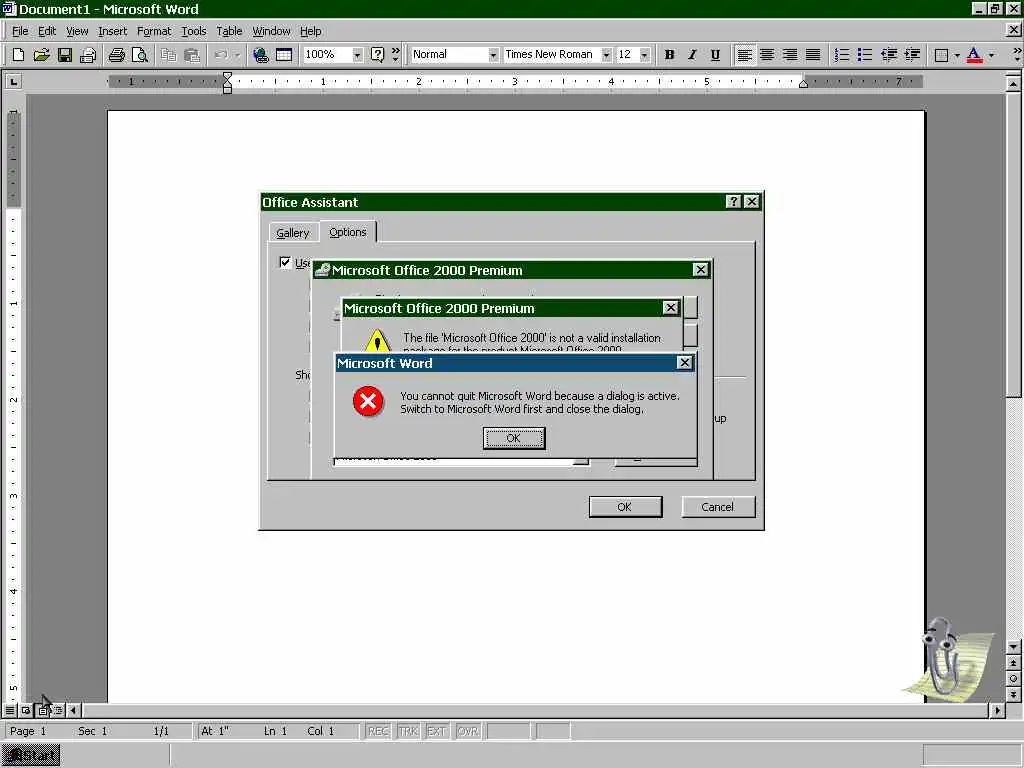Open Print Preview from the toolbar
The height and width of the screenshot is (768, 1024).
[x=140, y=55]
